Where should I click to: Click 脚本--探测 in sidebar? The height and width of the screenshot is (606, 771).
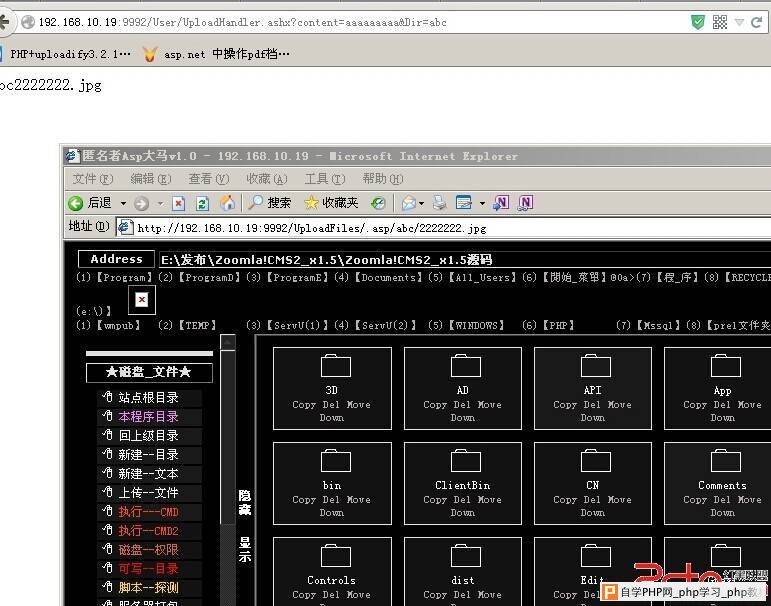(148, 587)
